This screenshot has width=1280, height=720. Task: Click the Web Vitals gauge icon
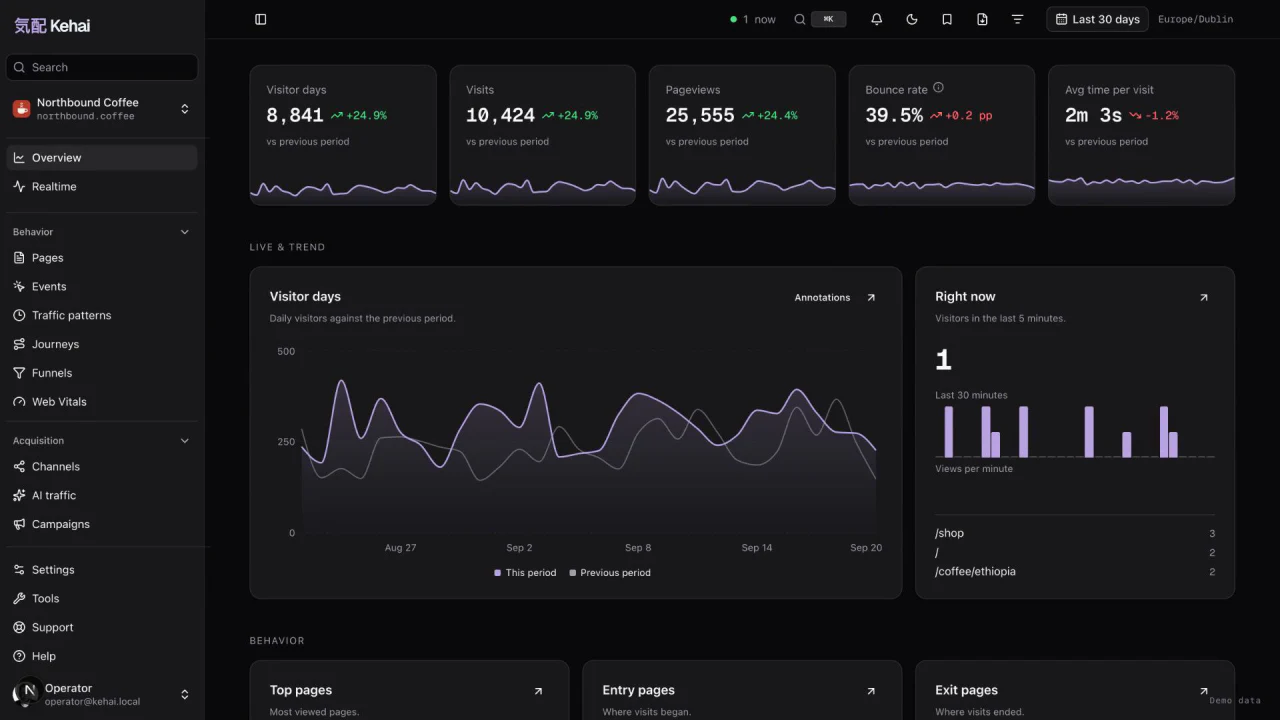(x=19, y=402)
